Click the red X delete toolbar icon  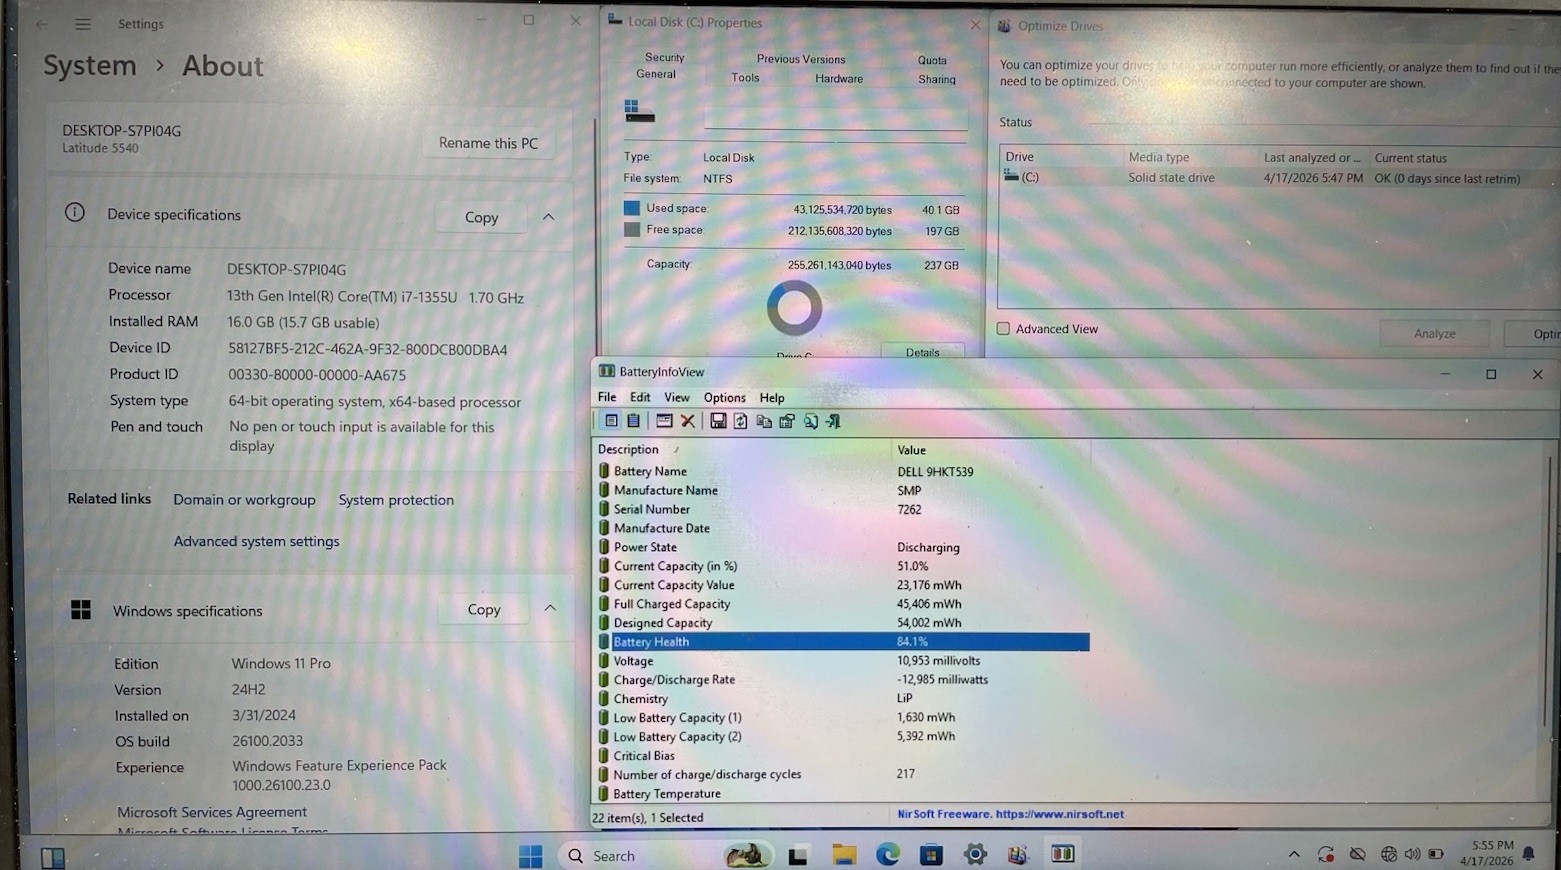[x=688, y=421]
